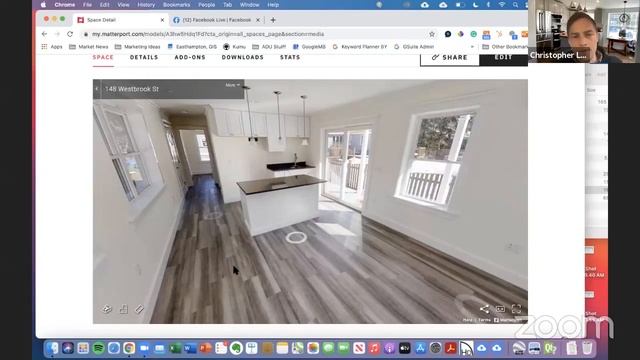640x360 pixels.
Task: Open the App Store from the Dock
Action: tap(420, 348)
